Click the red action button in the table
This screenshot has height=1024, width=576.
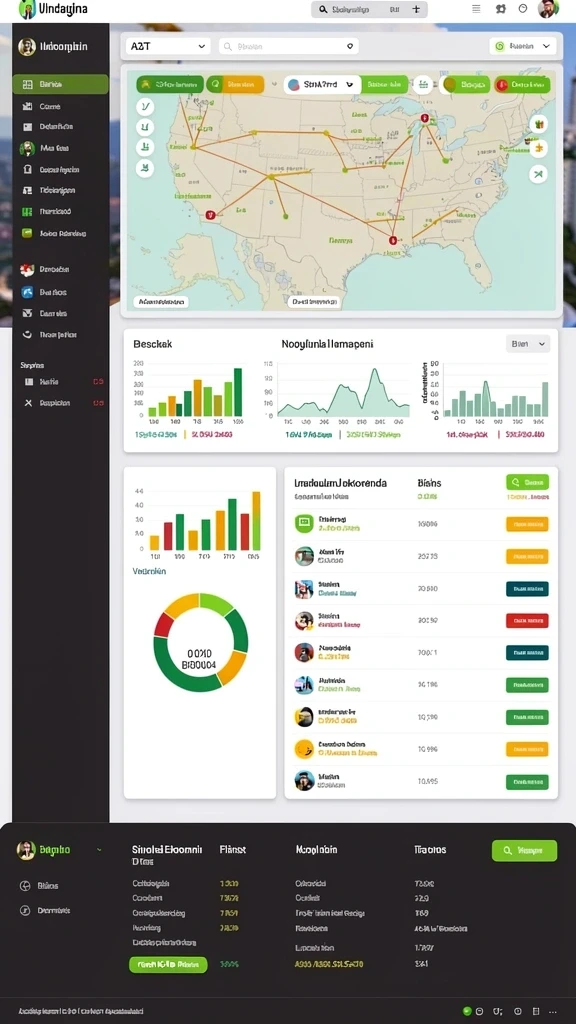[527, 620]
